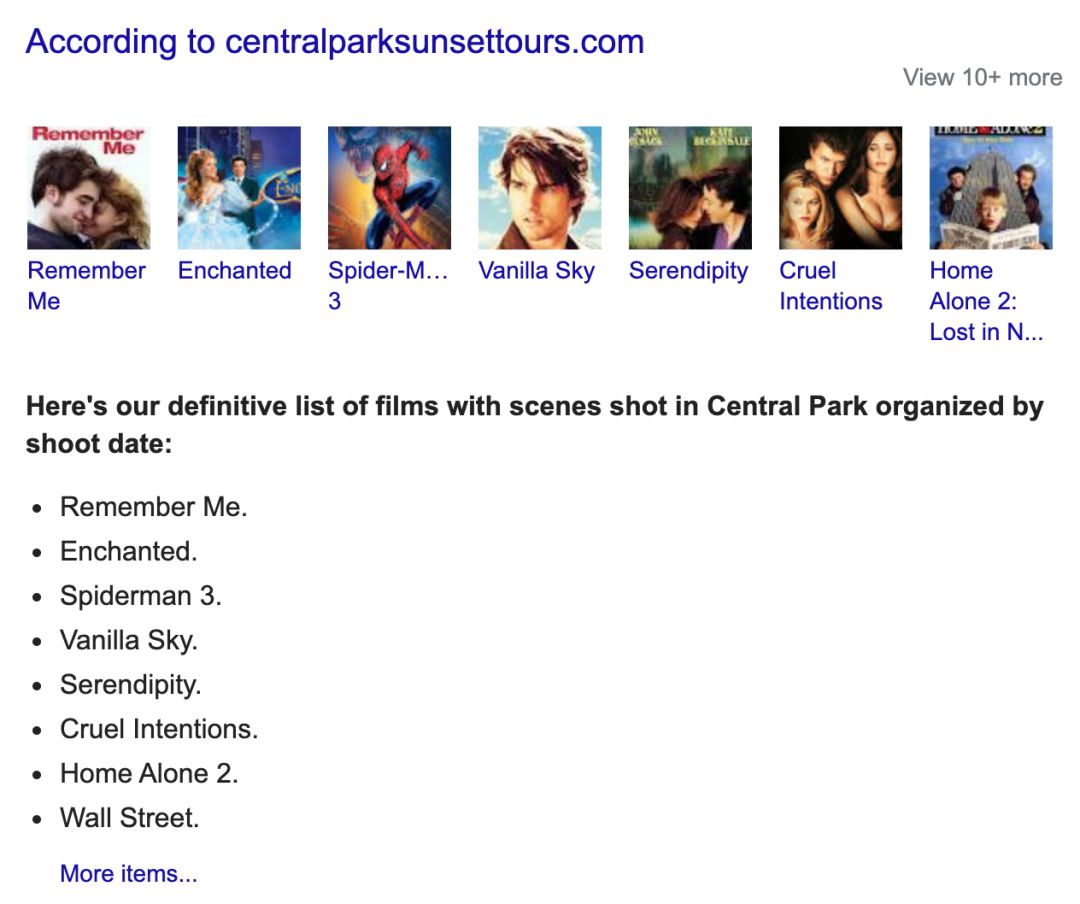
Task: Click the 'definitive list of films' heading text
Action: (x=534, y=424)
